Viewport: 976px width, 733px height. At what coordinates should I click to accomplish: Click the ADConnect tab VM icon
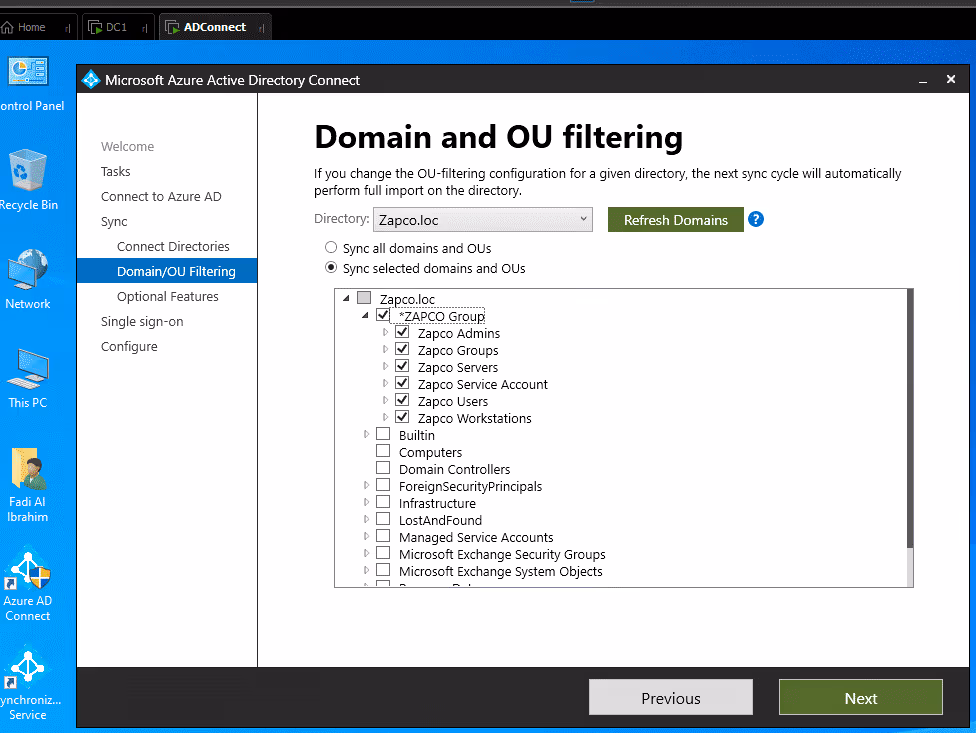coord(172,27)
